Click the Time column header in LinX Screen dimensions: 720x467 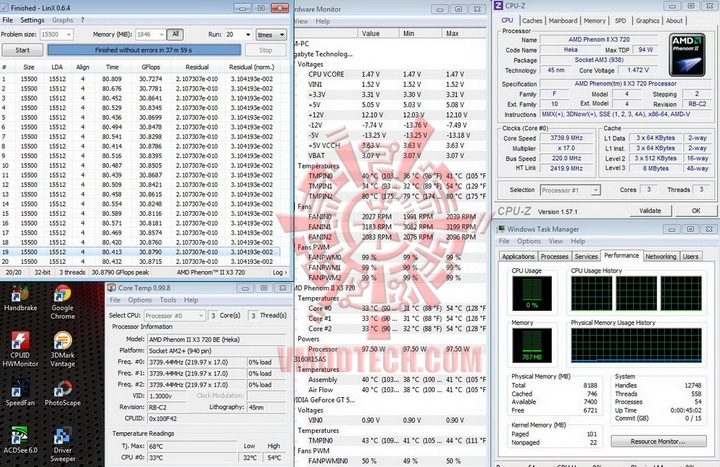(112, 67)
